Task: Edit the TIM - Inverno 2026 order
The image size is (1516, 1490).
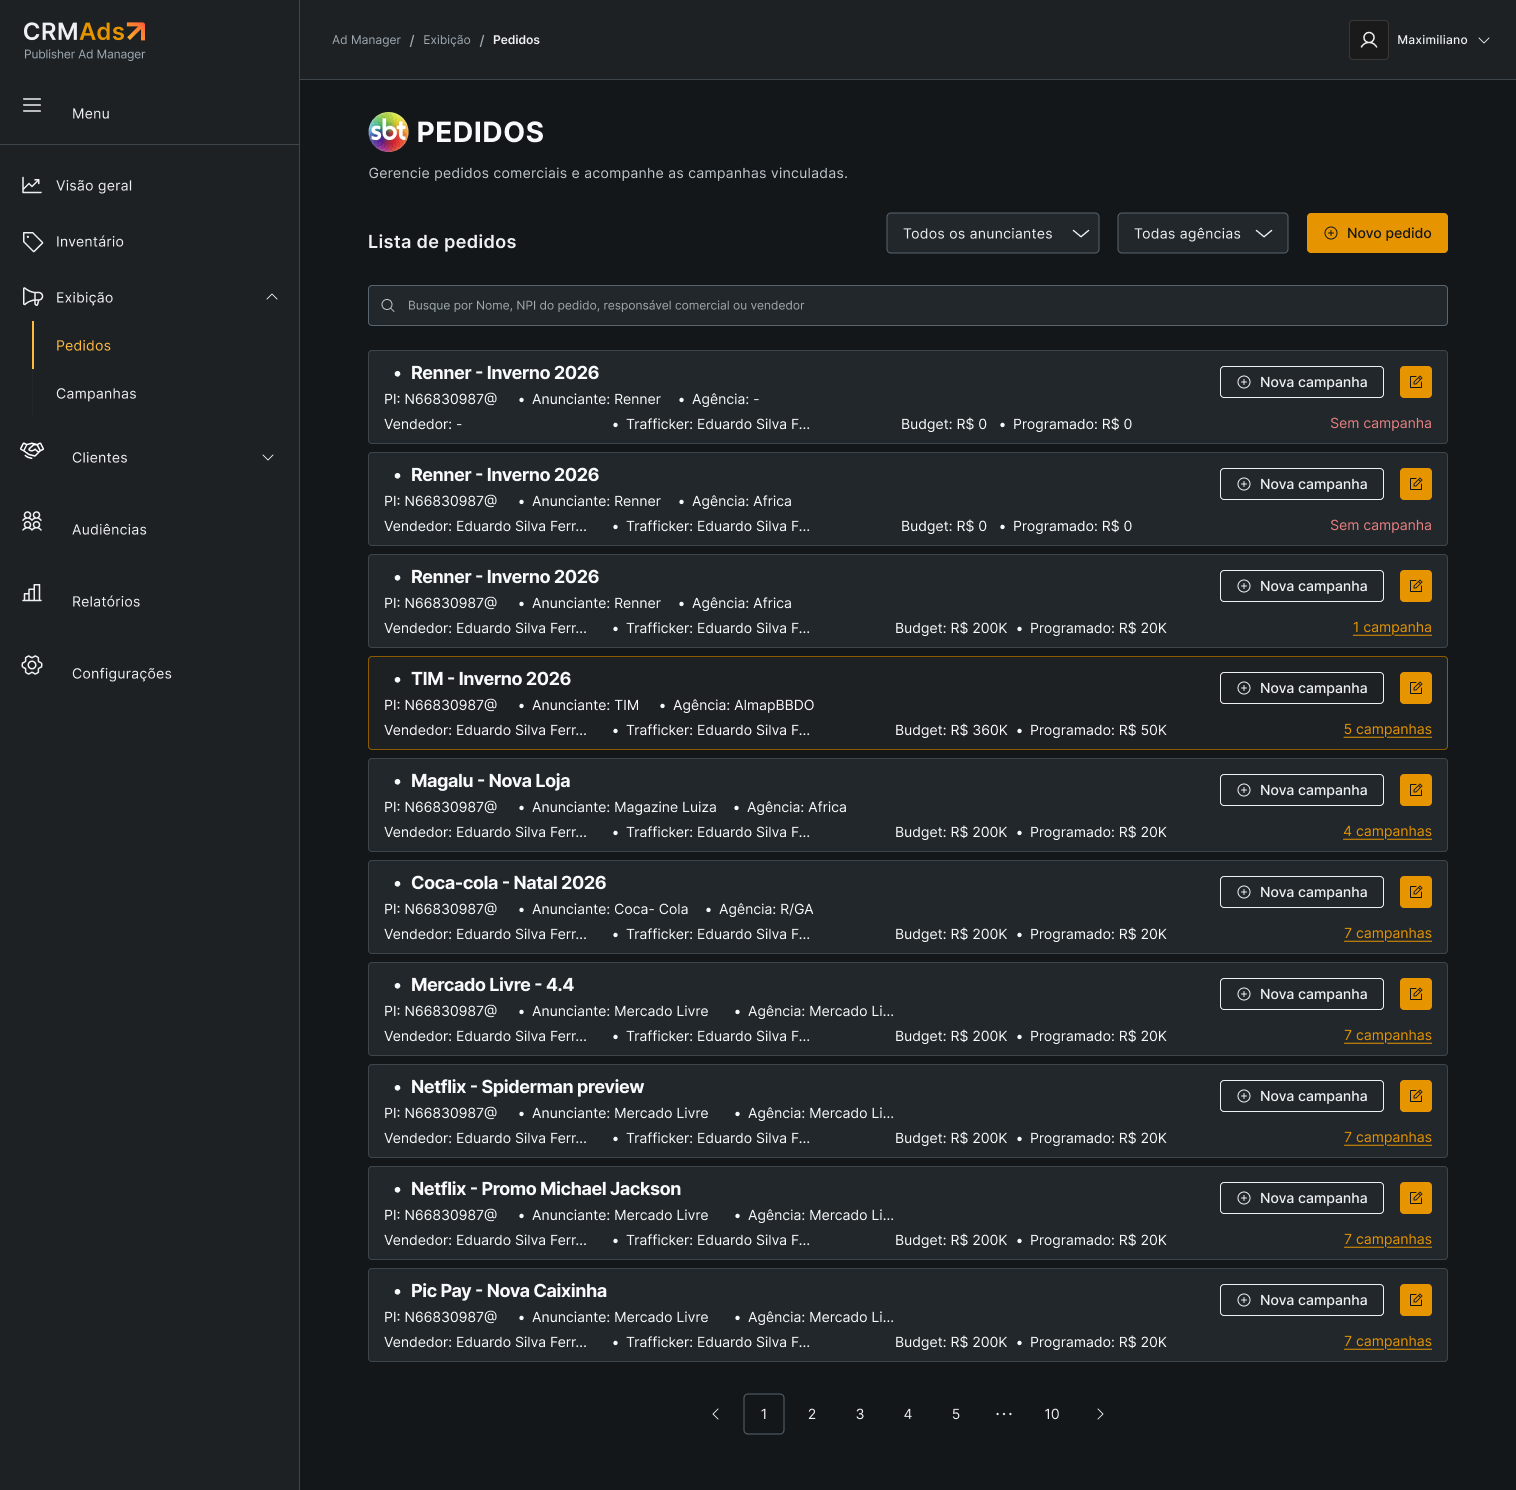Action: (x=1416, y=688)
